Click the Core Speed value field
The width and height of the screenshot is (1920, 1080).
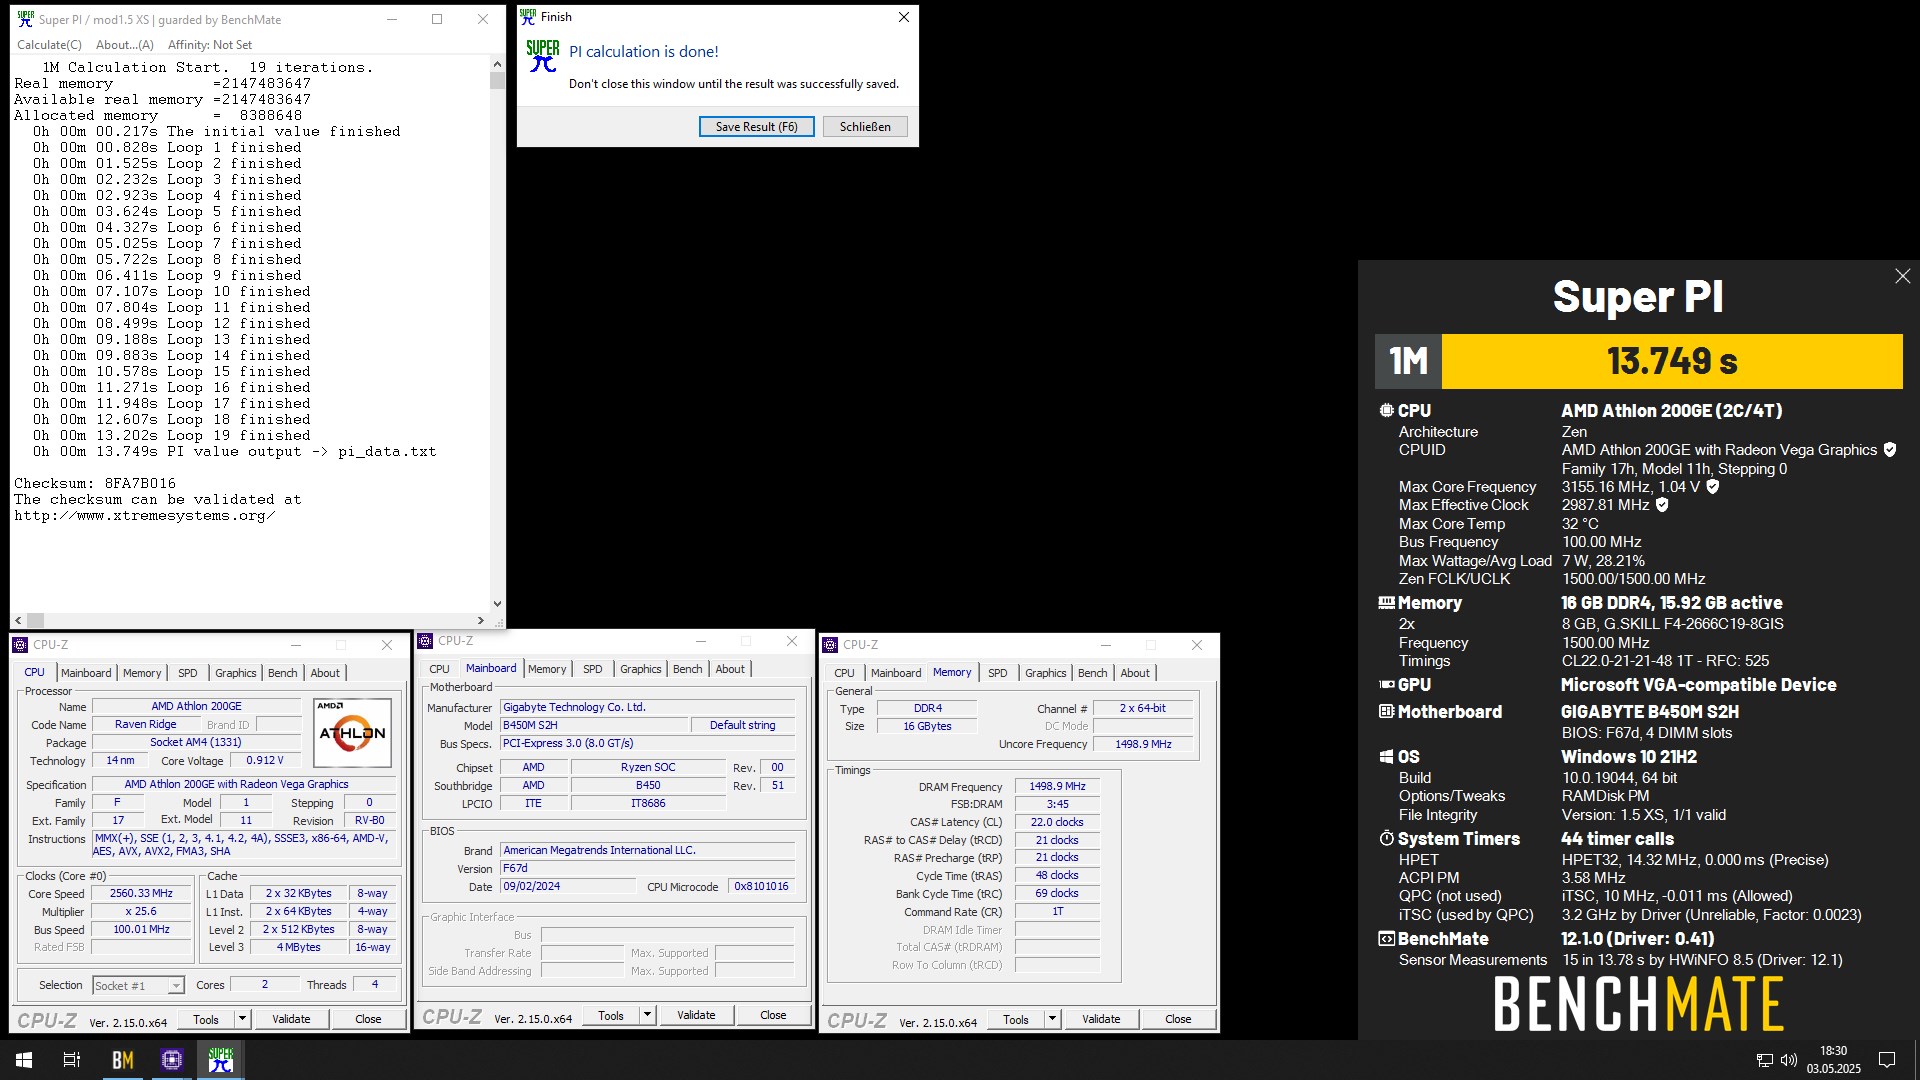click(x=141, y=894)
